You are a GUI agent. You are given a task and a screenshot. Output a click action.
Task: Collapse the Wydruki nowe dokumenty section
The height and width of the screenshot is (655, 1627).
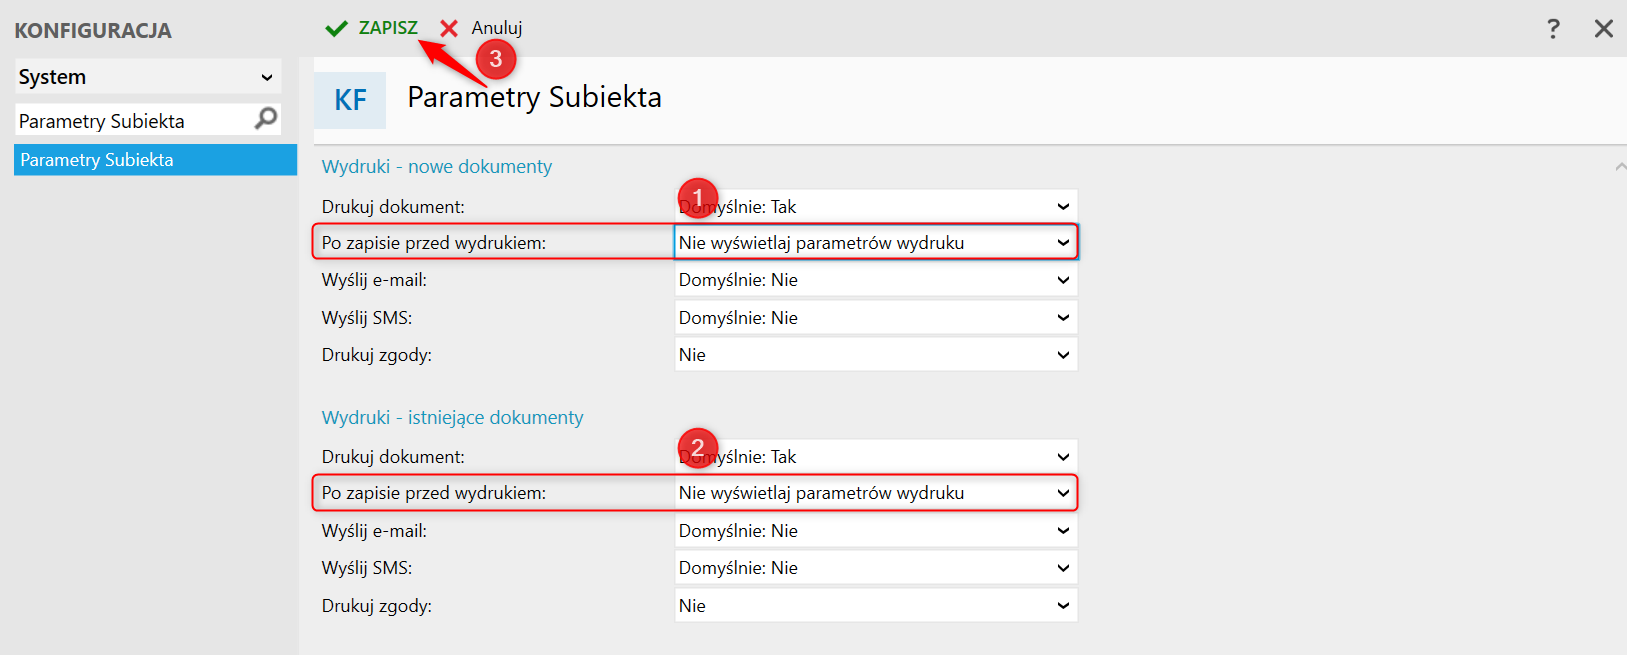[x=1619, y=167]
